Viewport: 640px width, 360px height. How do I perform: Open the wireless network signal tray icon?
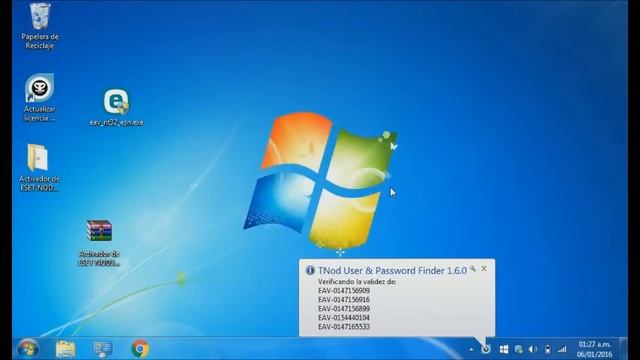(562, 349)
